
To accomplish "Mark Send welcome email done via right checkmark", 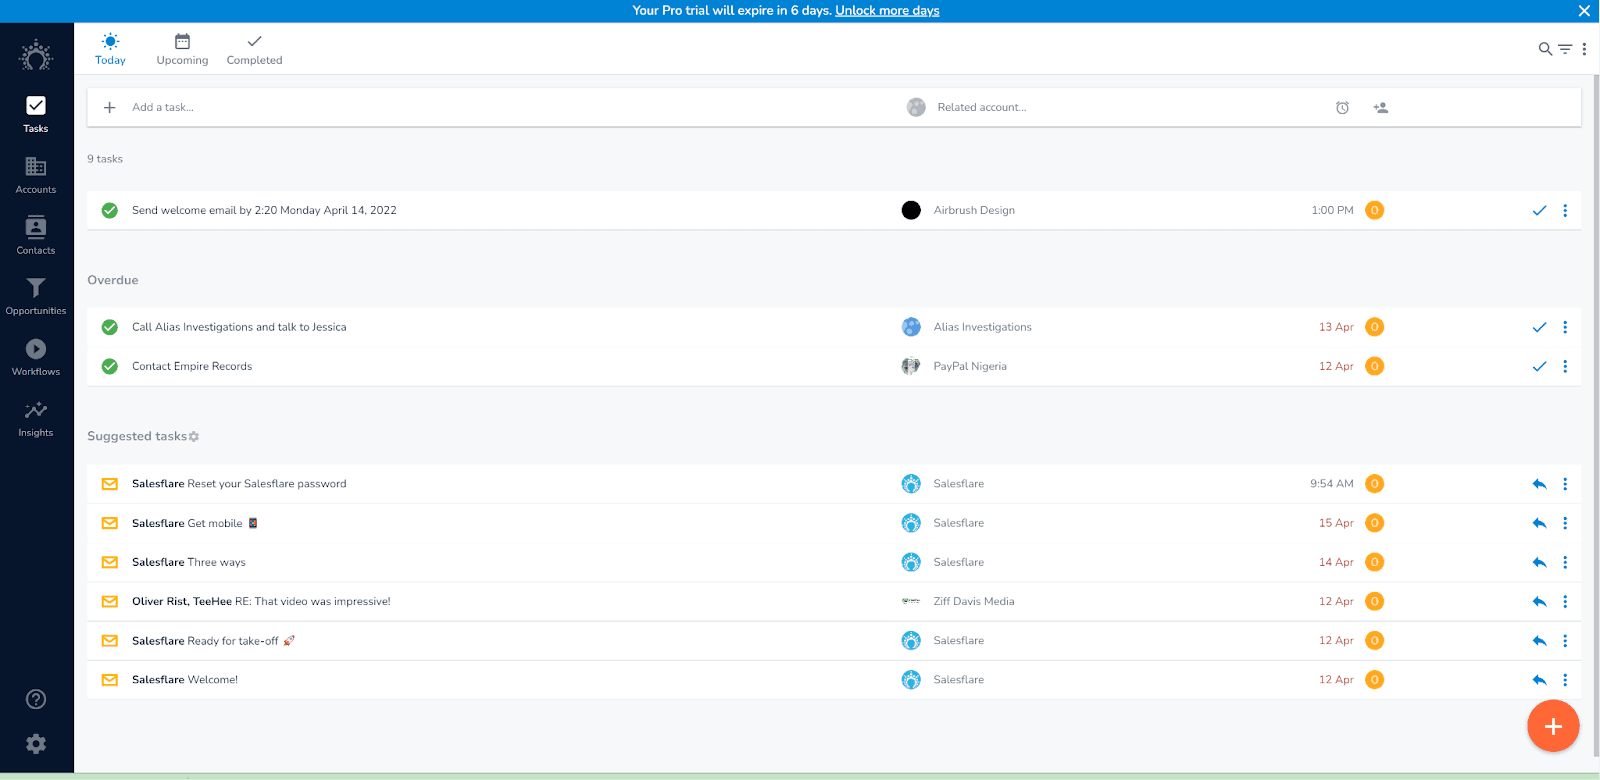I will pyautogui.click(x=1539, y=210).
